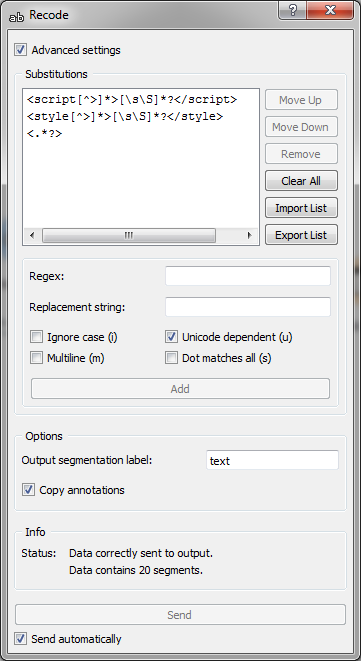Toggle the Send automatically checkbox
The height and width of the screenshot is (661, 361).
(20, 639)
